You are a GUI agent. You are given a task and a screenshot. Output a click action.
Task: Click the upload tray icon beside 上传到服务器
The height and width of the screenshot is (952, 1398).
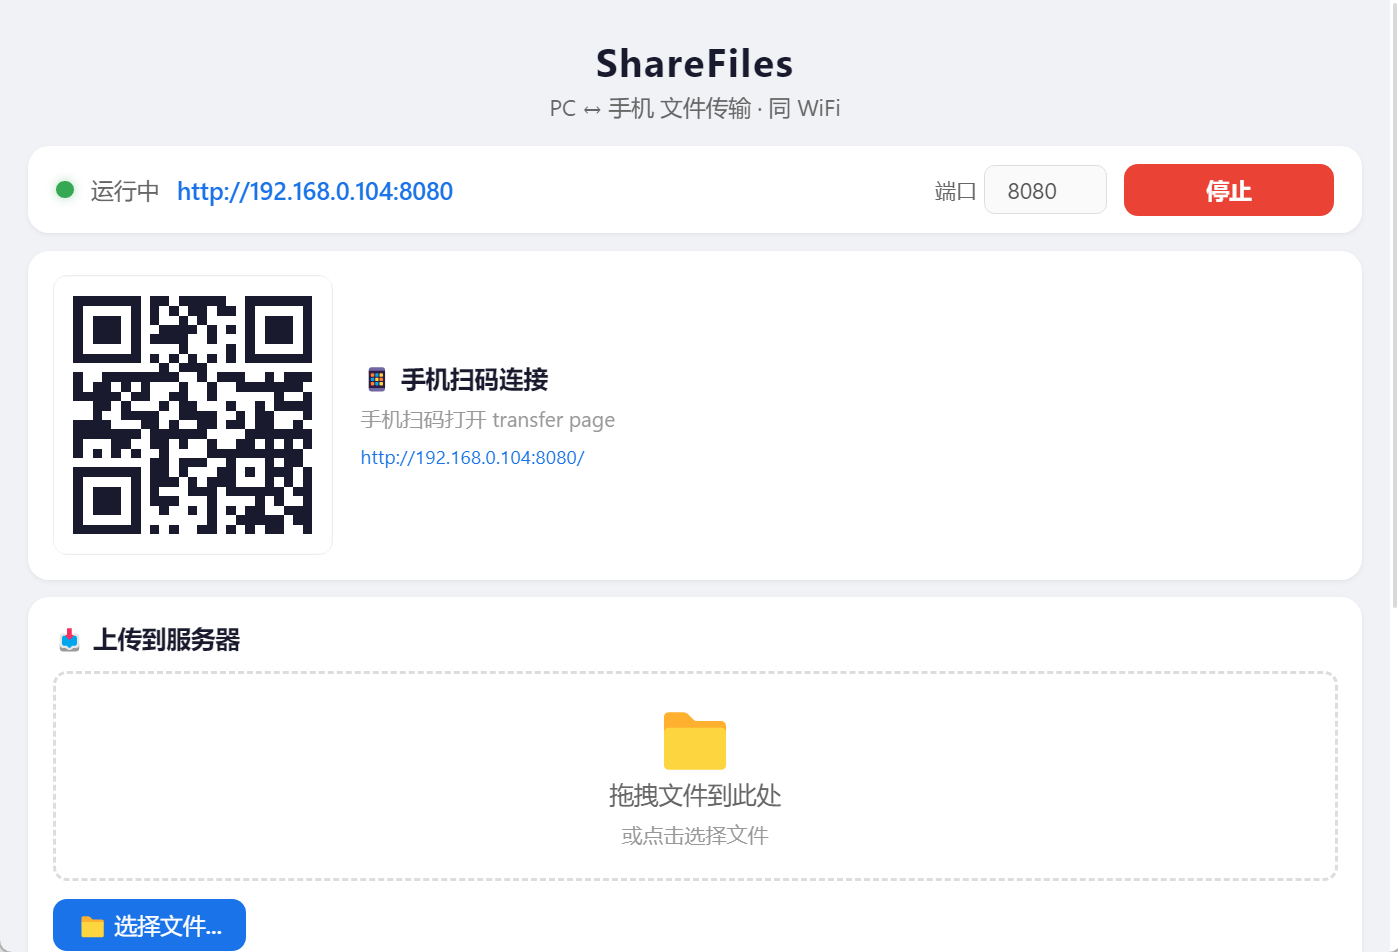(x=69, y=640)
